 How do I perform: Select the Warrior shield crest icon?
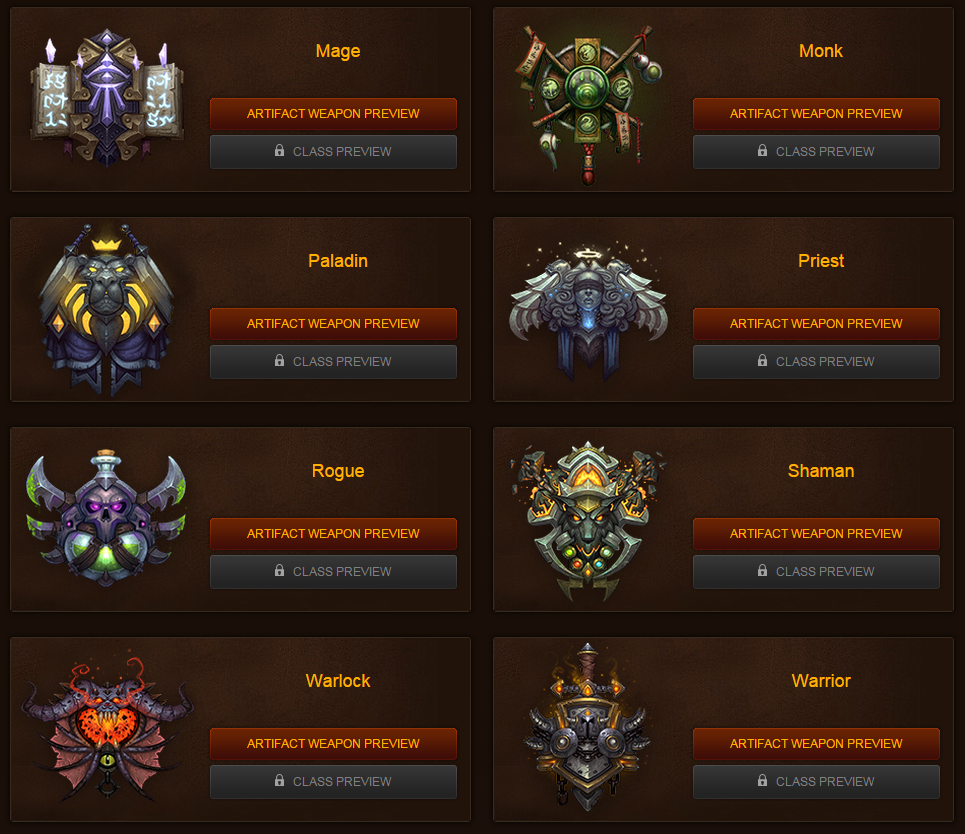tap(588, 728)
